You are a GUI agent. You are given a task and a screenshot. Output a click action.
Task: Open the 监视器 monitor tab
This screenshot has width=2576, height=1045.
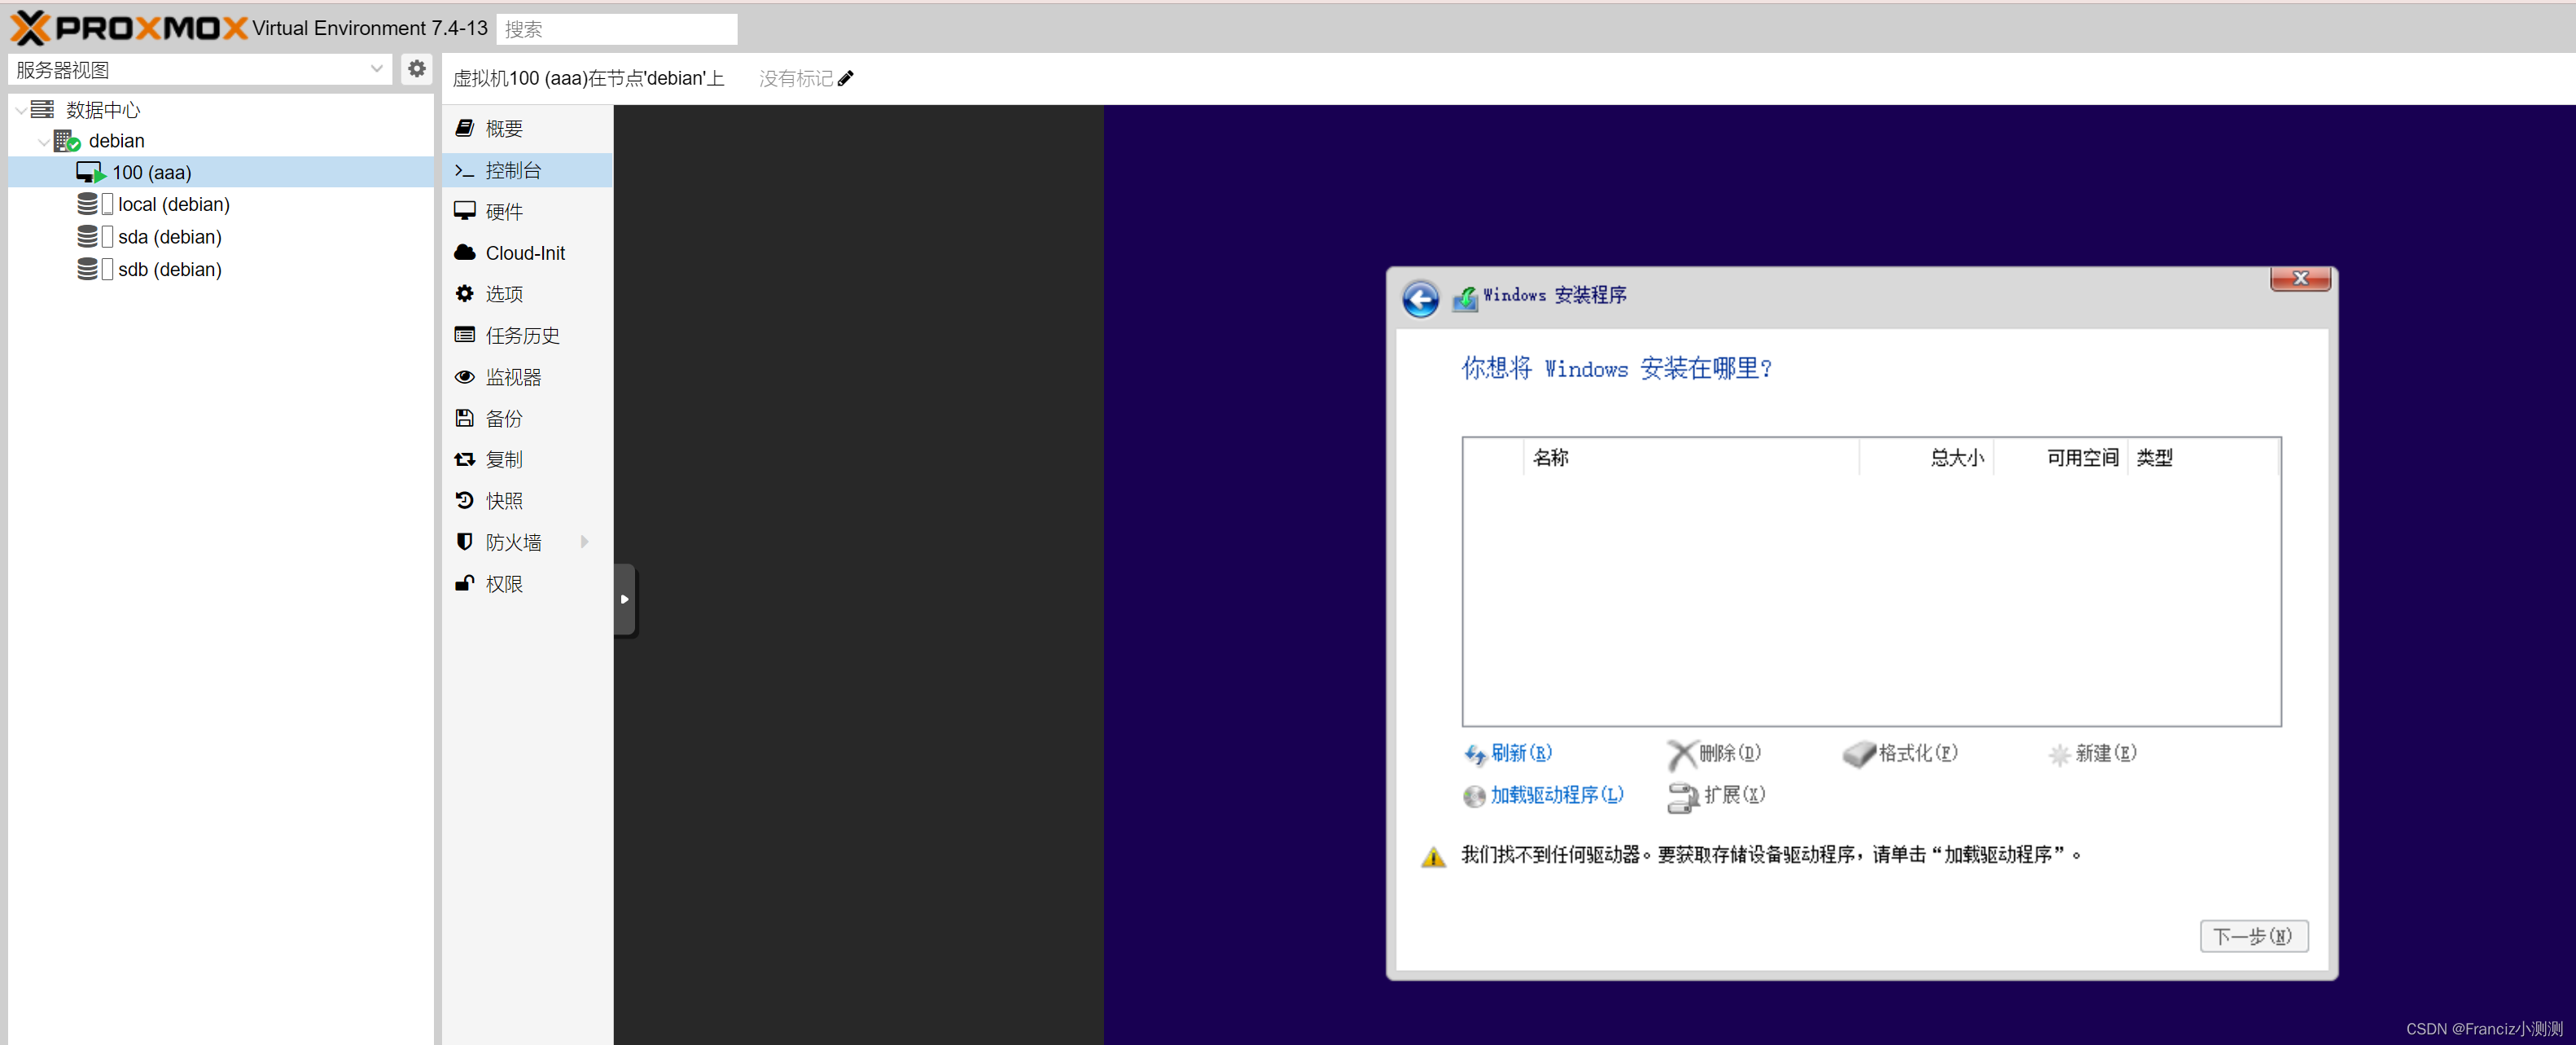pyautogui.click(x=527, y=377)
